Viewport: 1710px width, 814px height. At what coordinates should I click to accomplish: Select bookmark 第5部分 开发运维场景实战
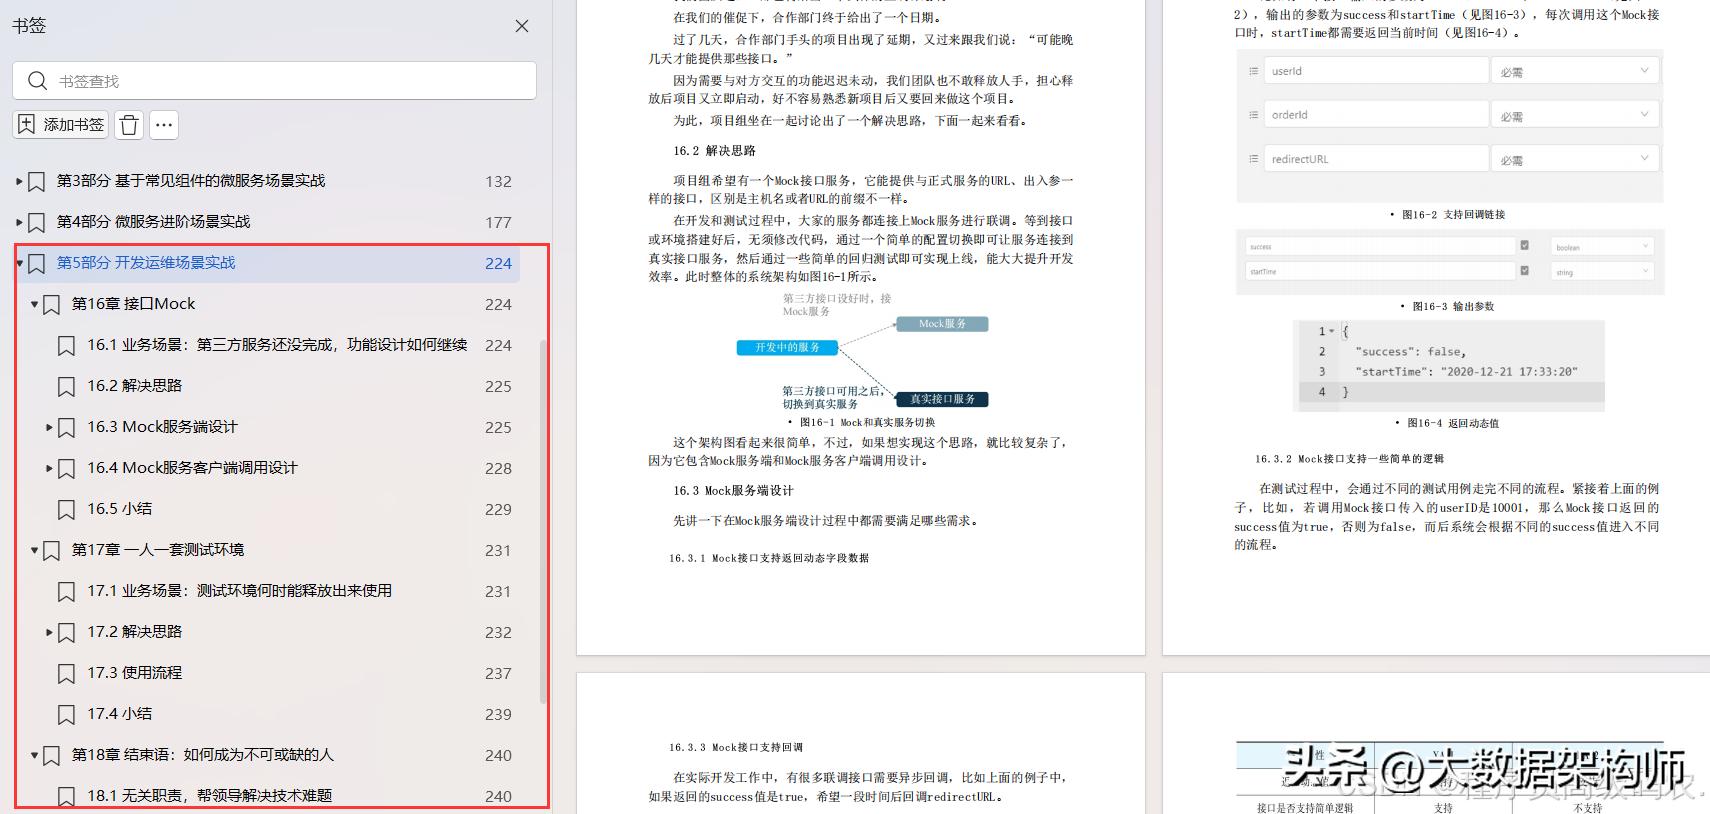click(x=146, y=263)
